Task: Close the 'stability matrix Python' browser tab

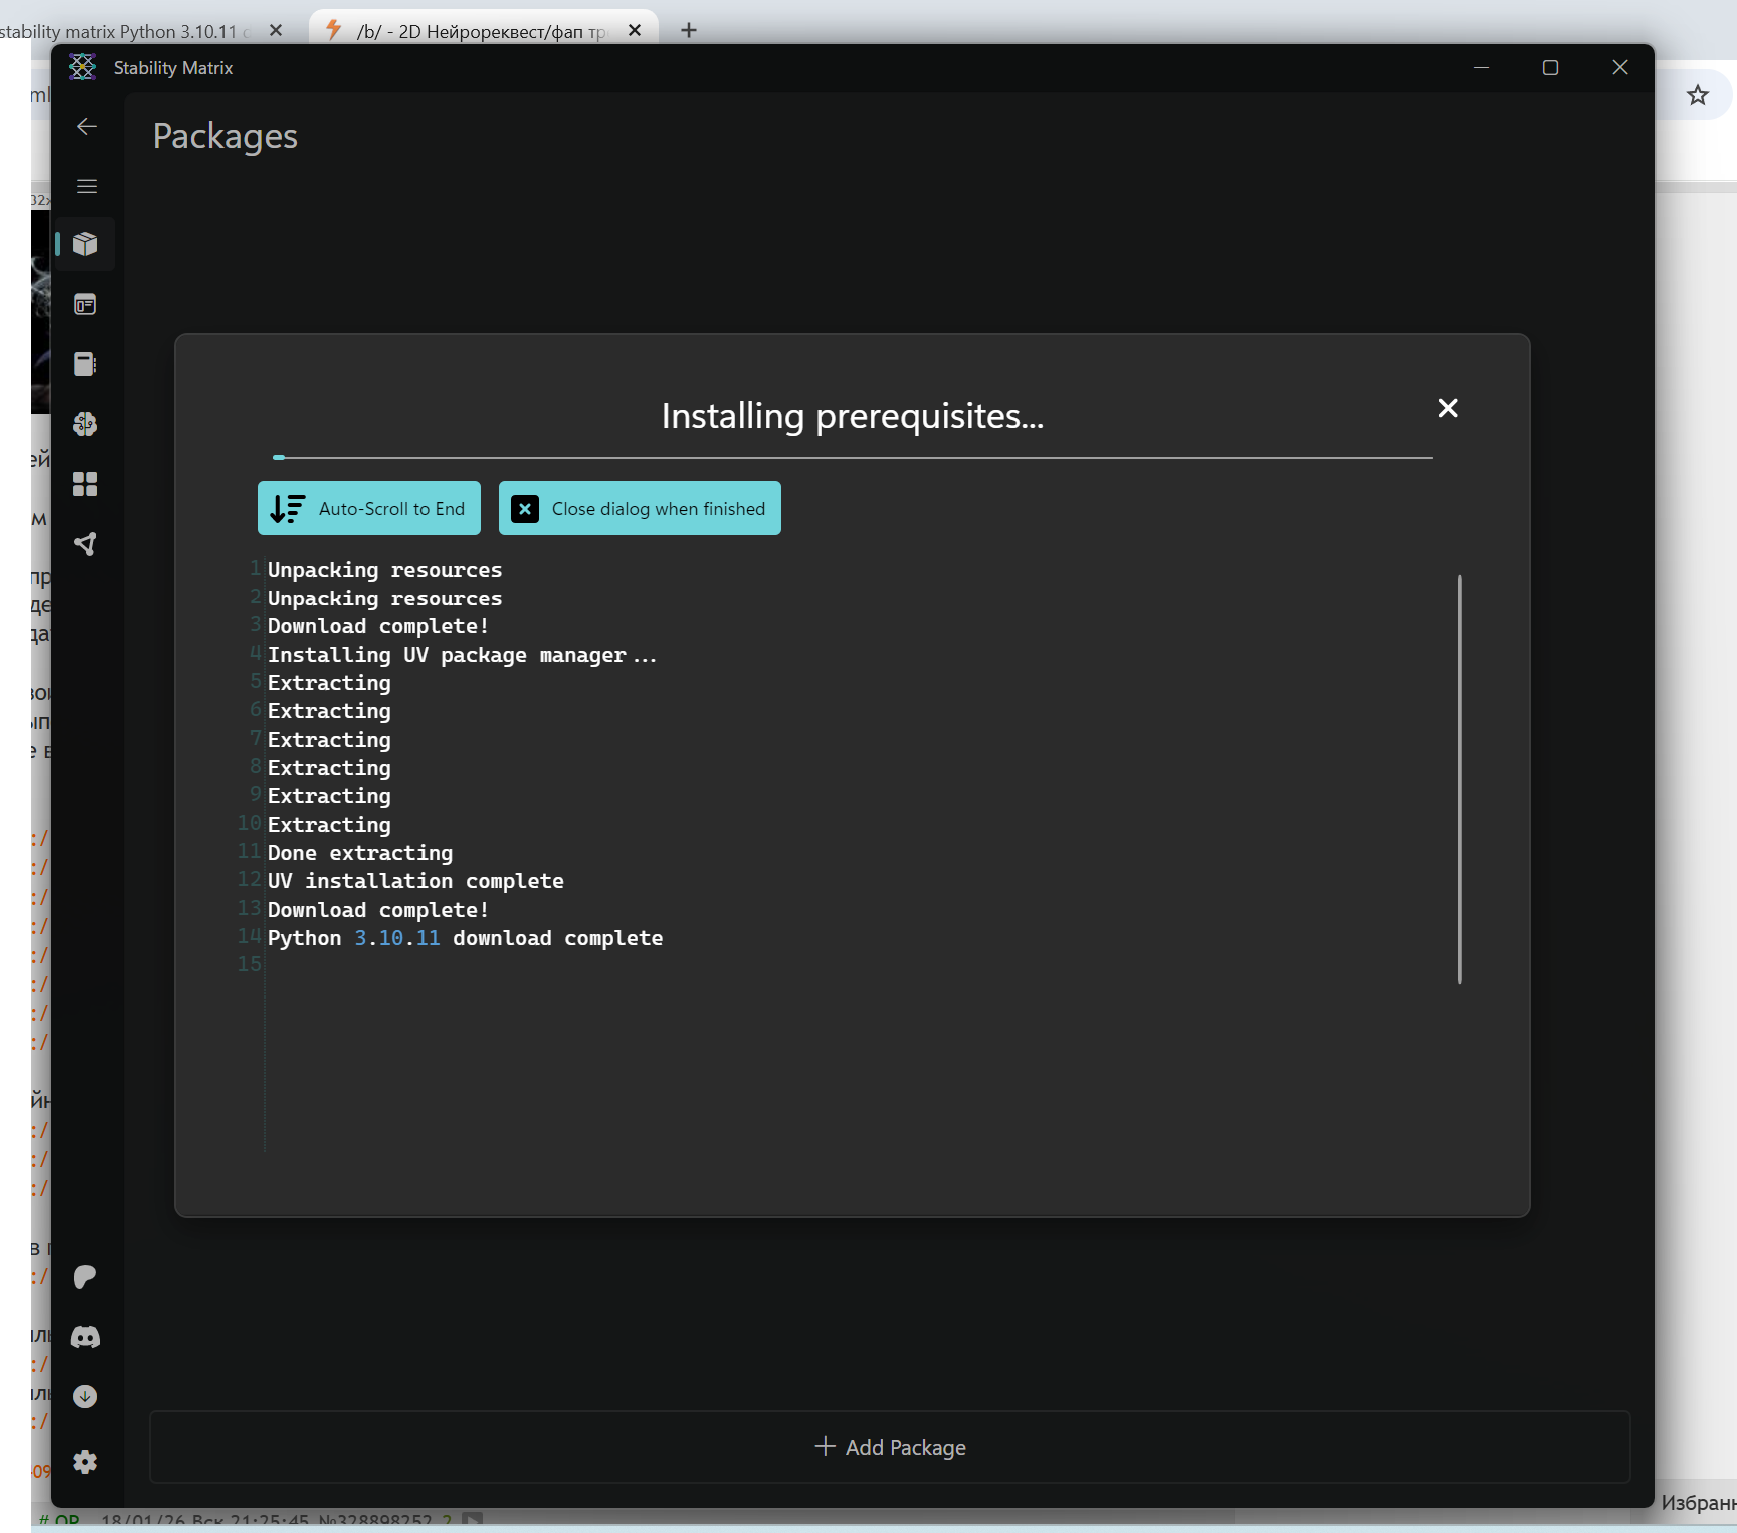Action: [x=276, y=30]
